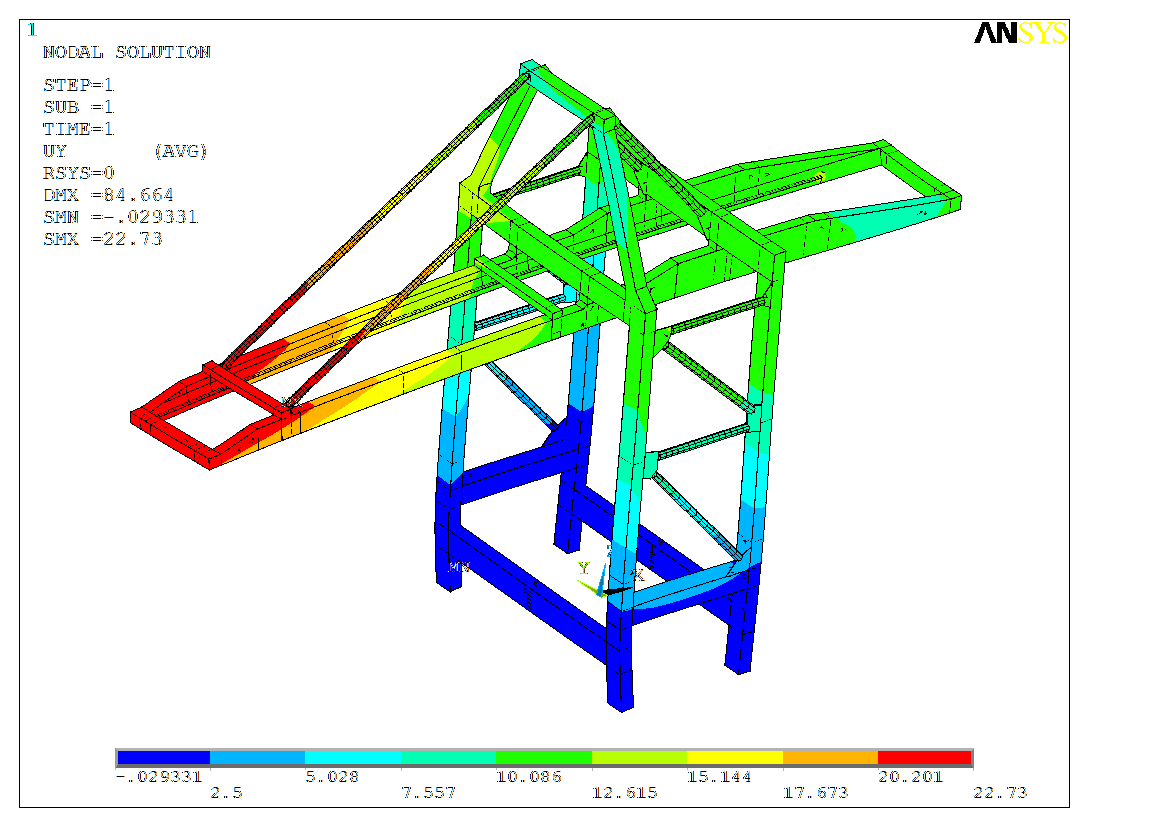Image resolution: width=1168 pixels, height=827 pixels.
Task: Click the legend value '7.557'
Action: pos(428,793)
